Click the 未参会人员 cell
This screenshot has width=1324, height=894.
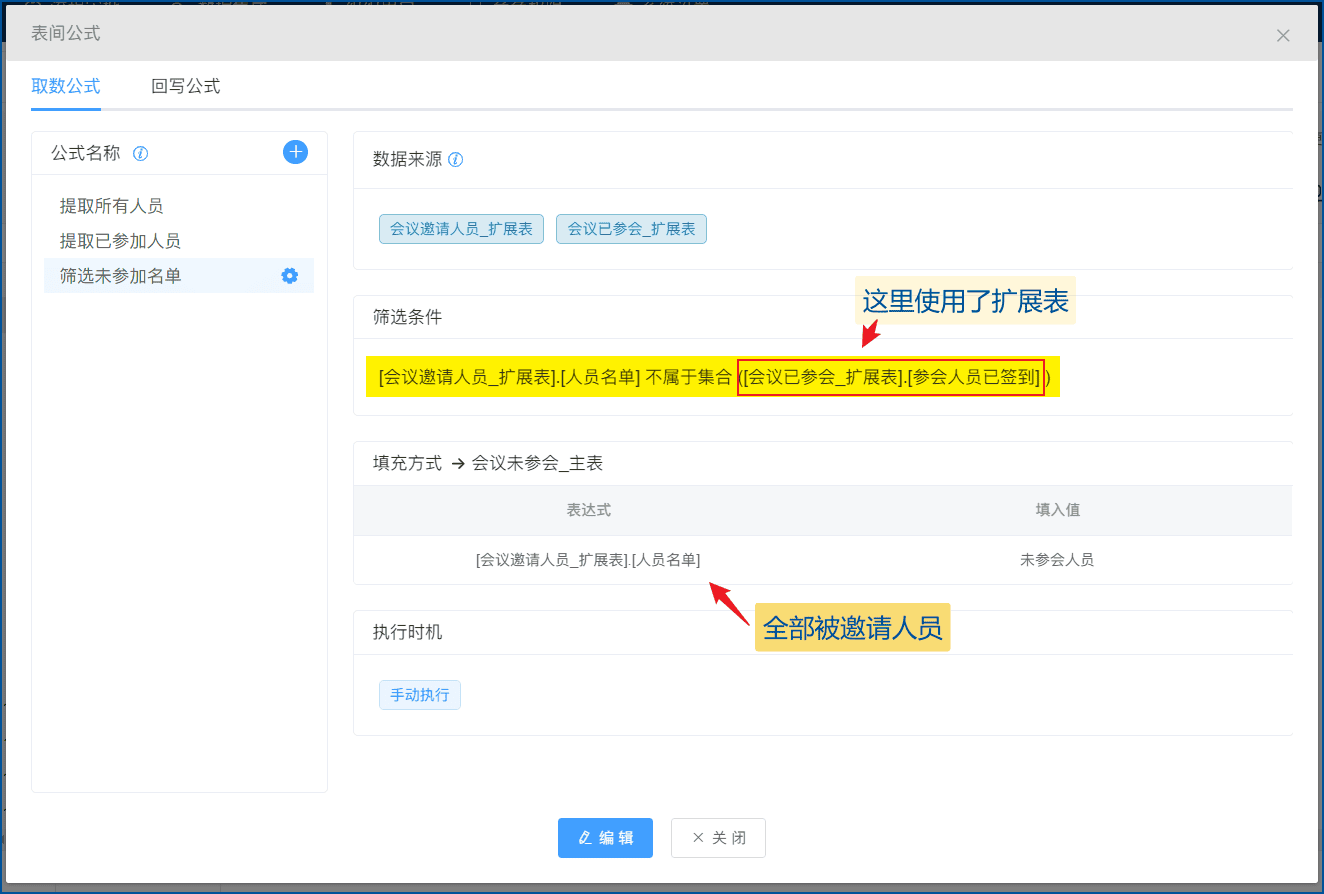click(x=1057, y=560)
